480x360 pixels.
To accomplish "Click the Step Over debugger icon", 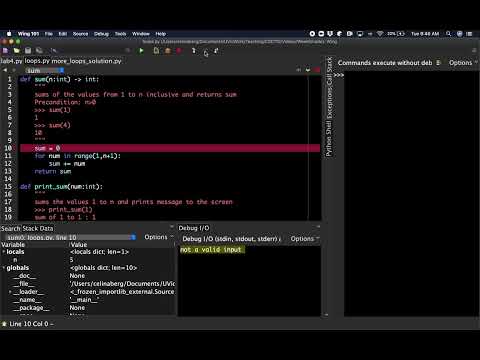I will coord(205,51).
